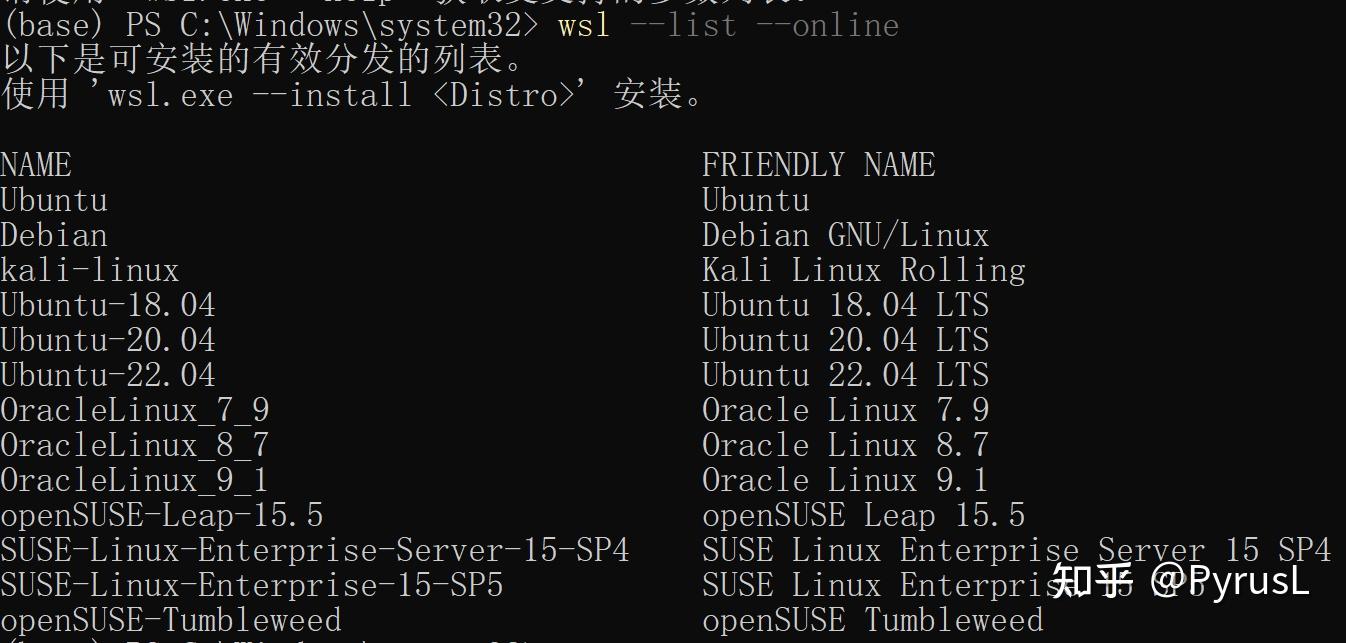Click 'openSUSE Tumbleweed' friendly name
The image size is (1346, 643).
tap(872, 620)
